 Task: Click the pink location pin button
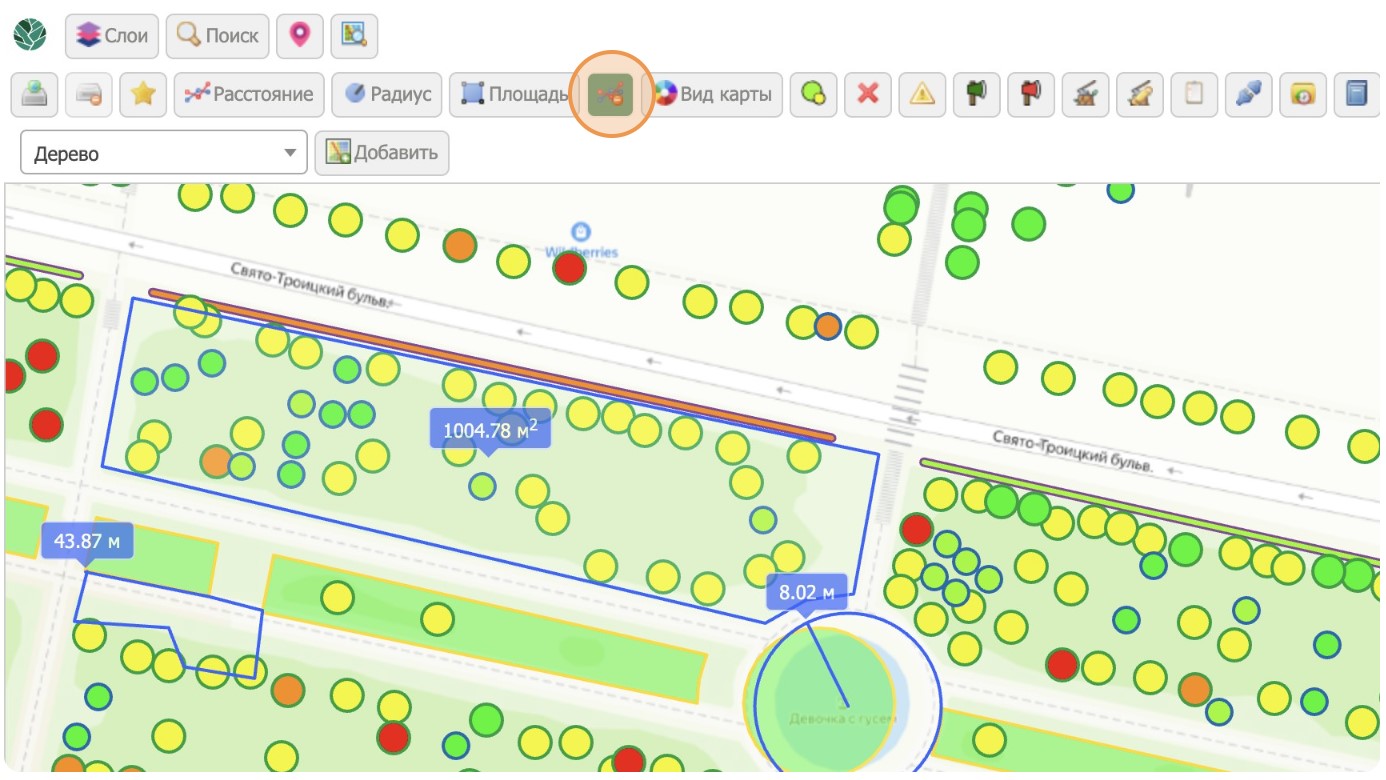299,36
